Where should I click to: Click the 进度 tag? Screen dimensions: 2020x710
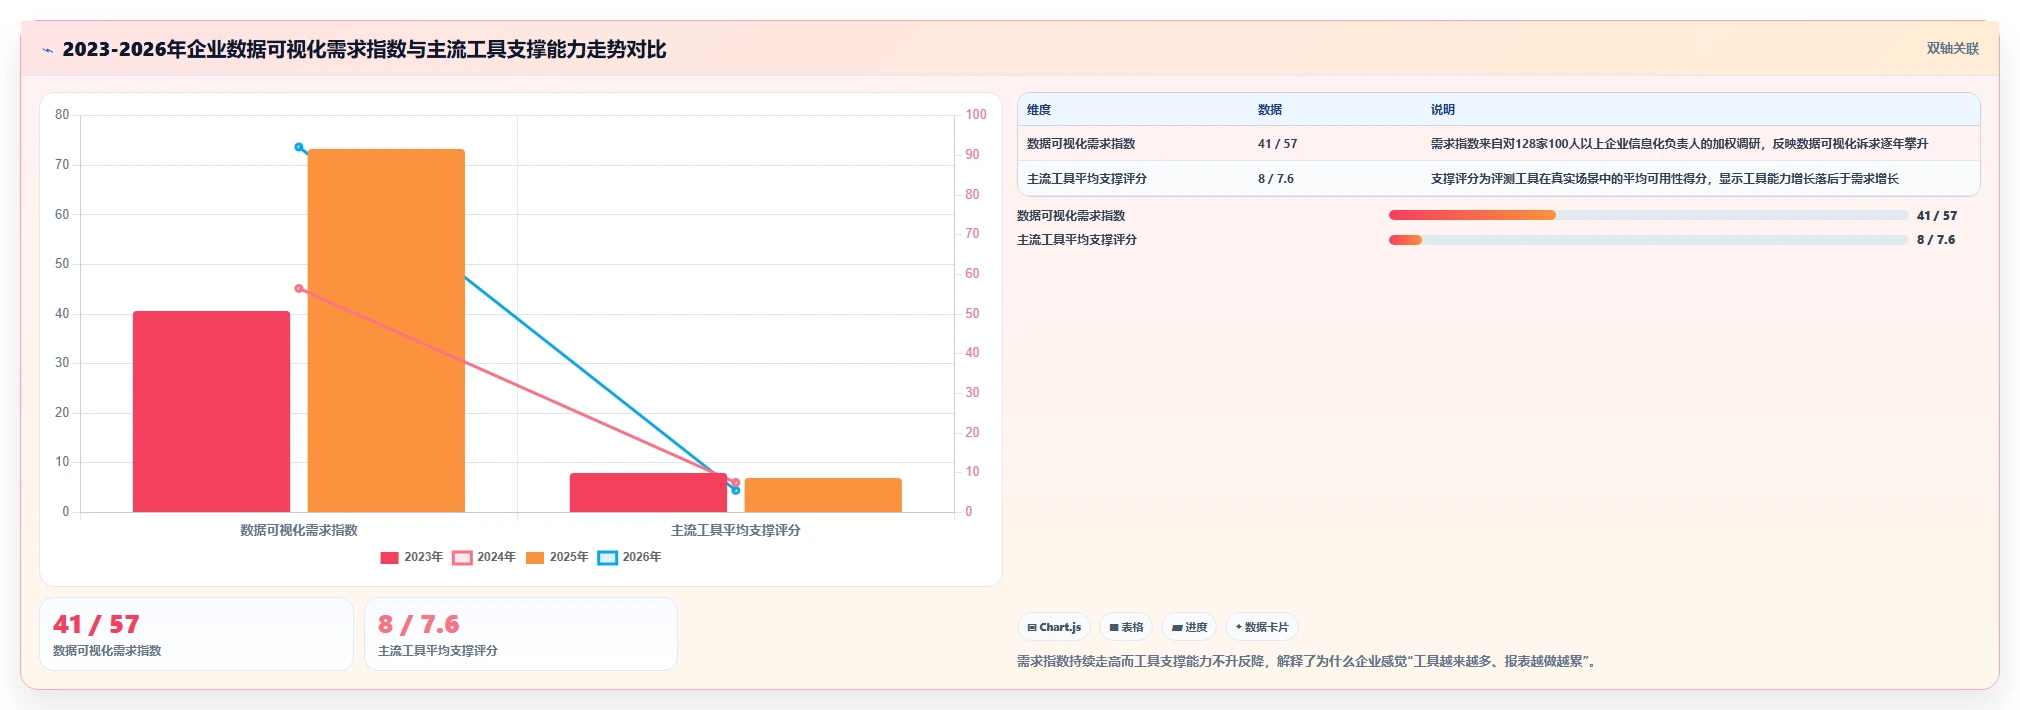coord(1189,627)
